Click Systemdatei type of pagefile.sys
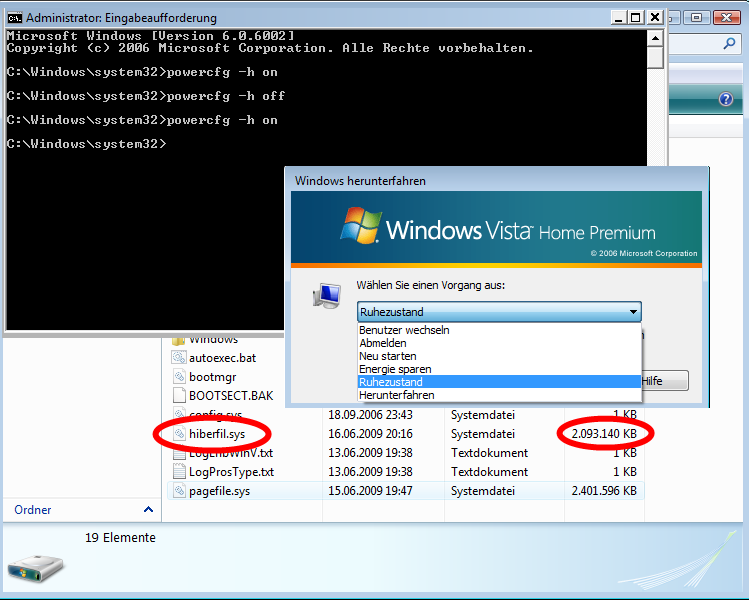 click(x=482, y=491)
